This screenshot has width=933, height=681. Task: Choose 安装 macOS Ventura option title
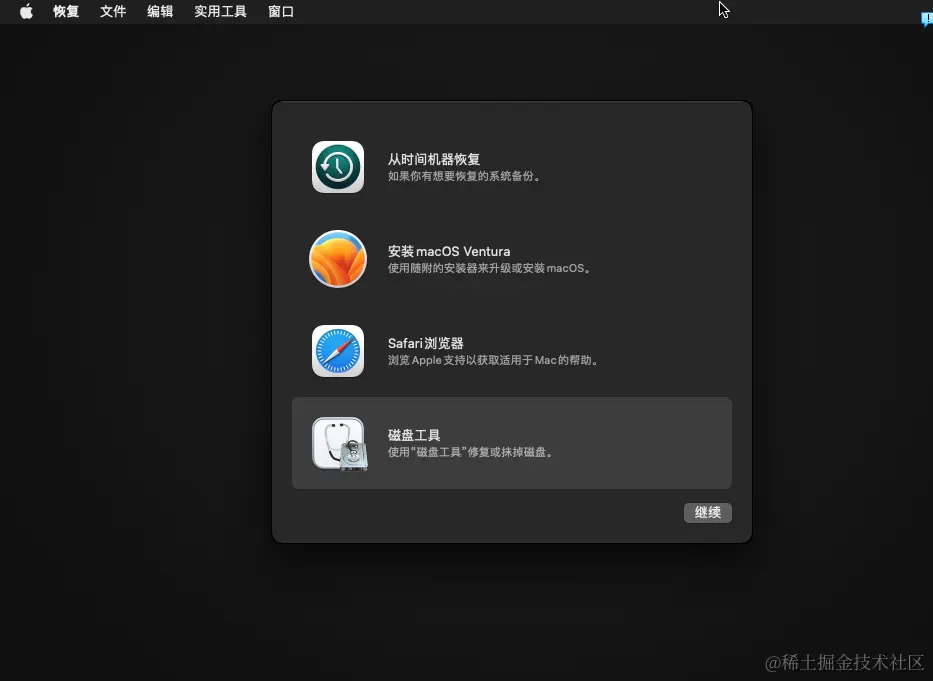(449, 251)
